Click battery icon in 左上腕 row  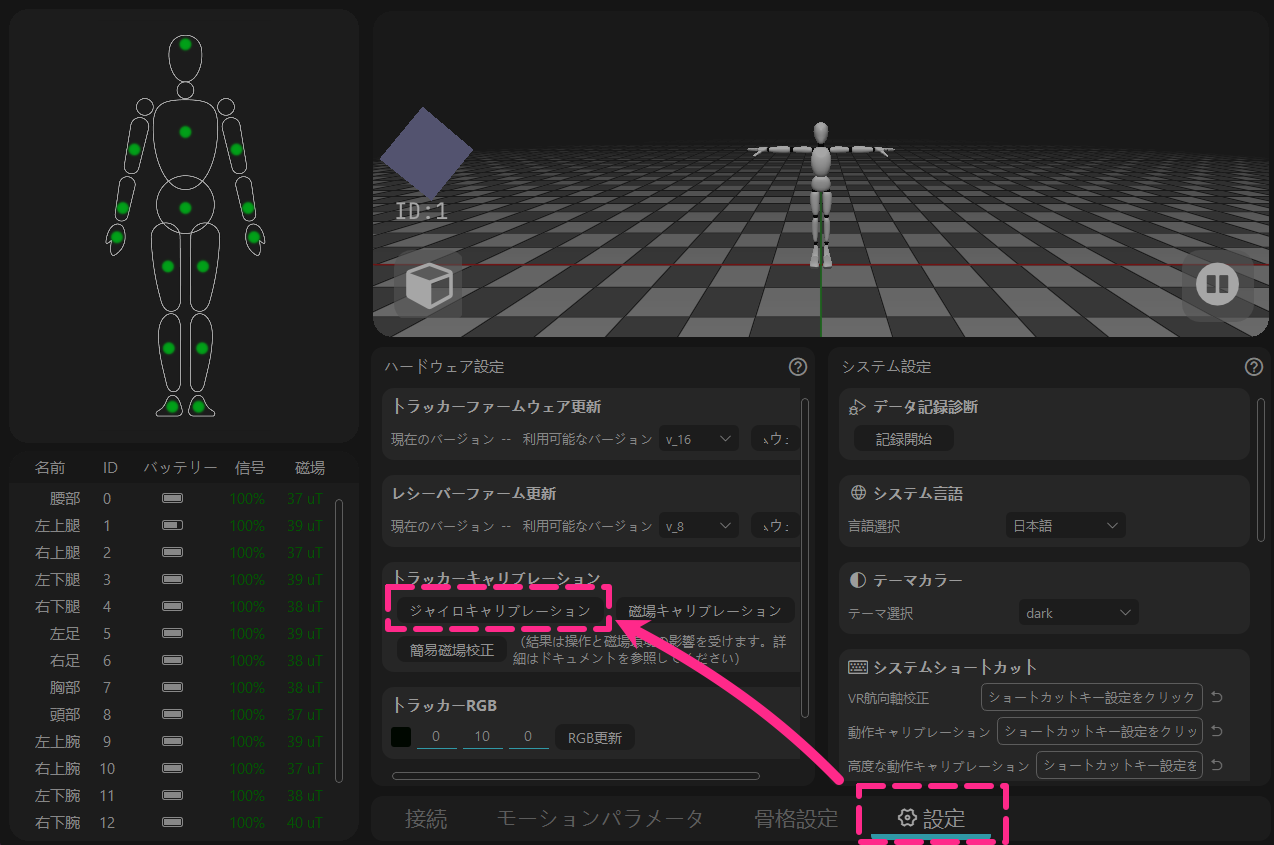[172, 741]
